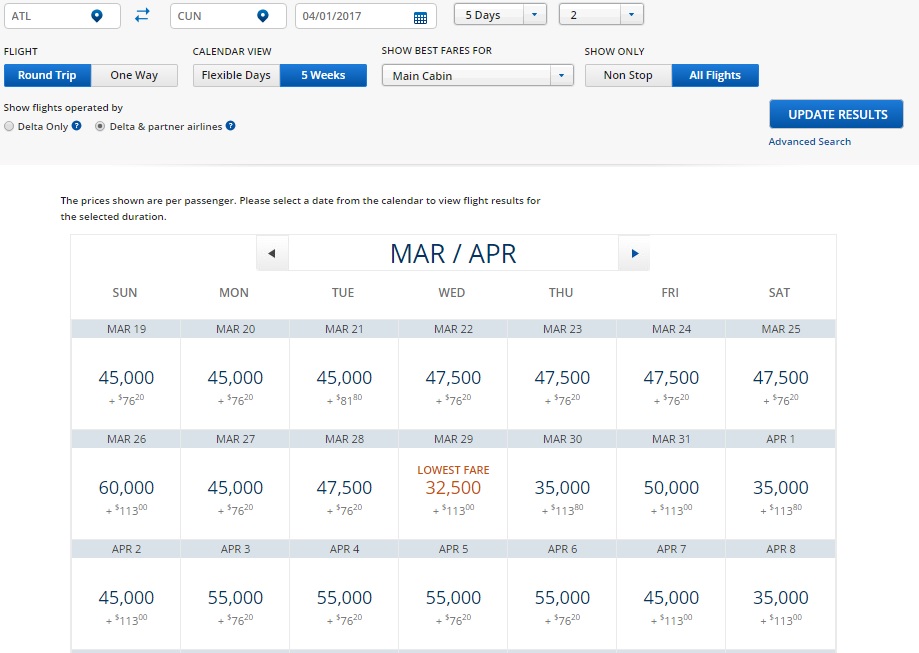Select the APR 2 fare 45,000

[126, 603]
